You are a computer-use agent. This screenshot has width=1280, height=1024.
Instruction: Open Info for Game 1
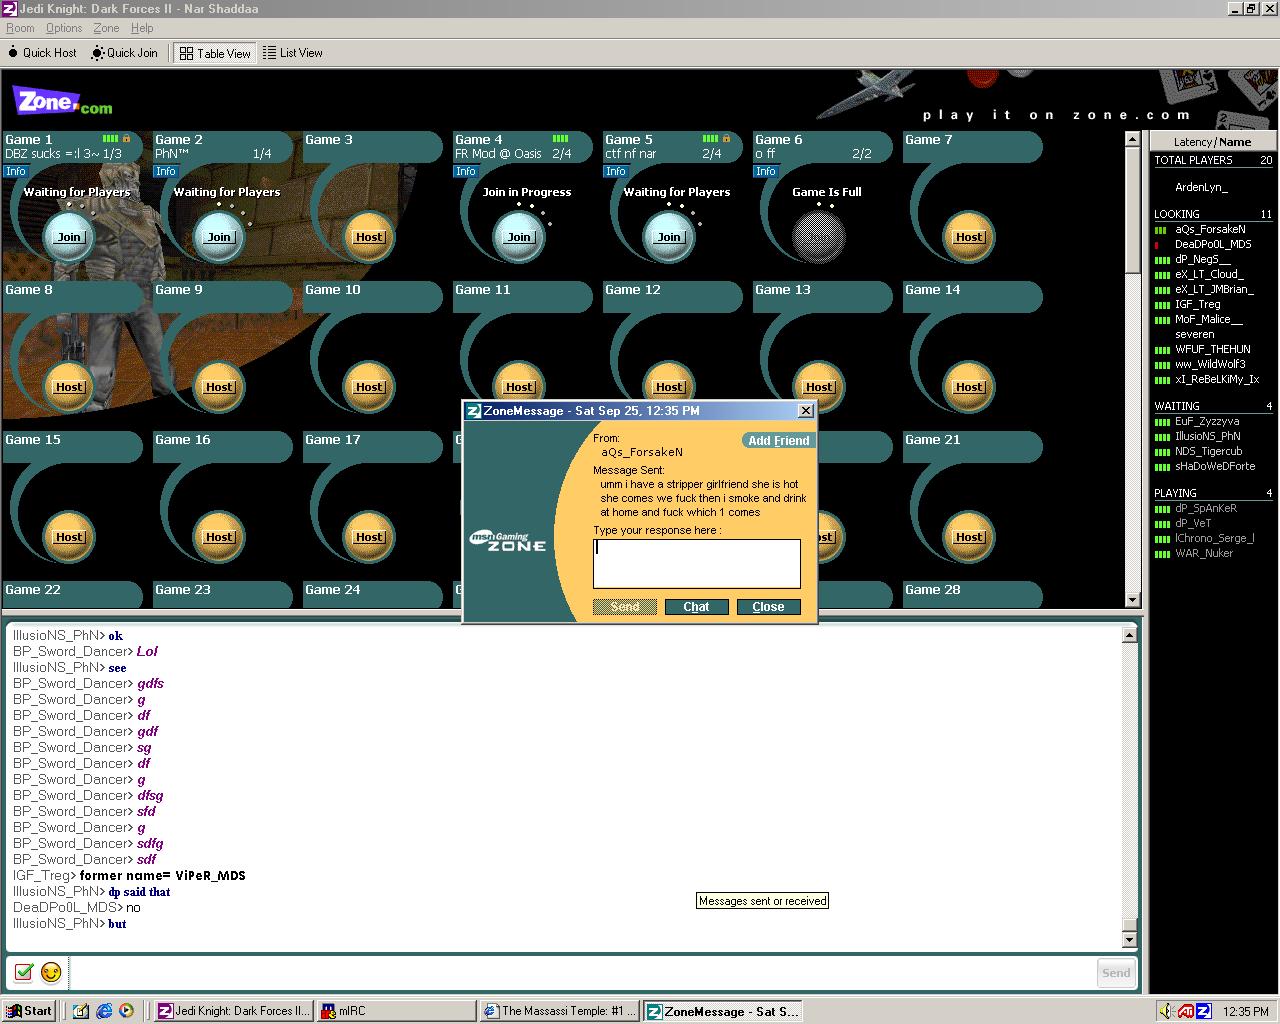(x=16, y=171)
